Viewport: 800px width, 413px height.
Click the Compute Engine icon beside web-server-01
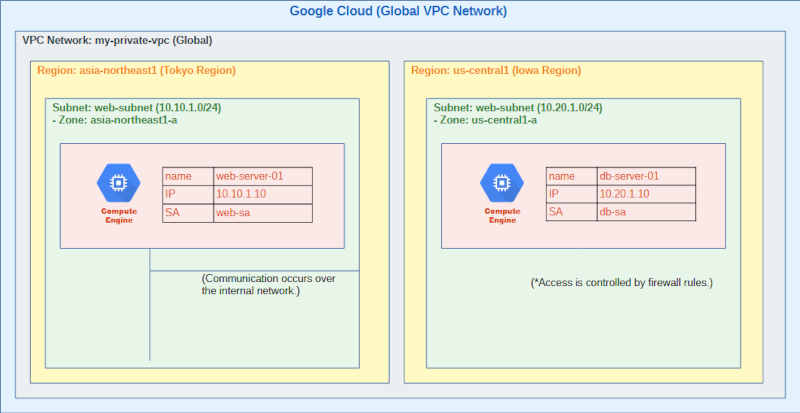coord(119,183)
